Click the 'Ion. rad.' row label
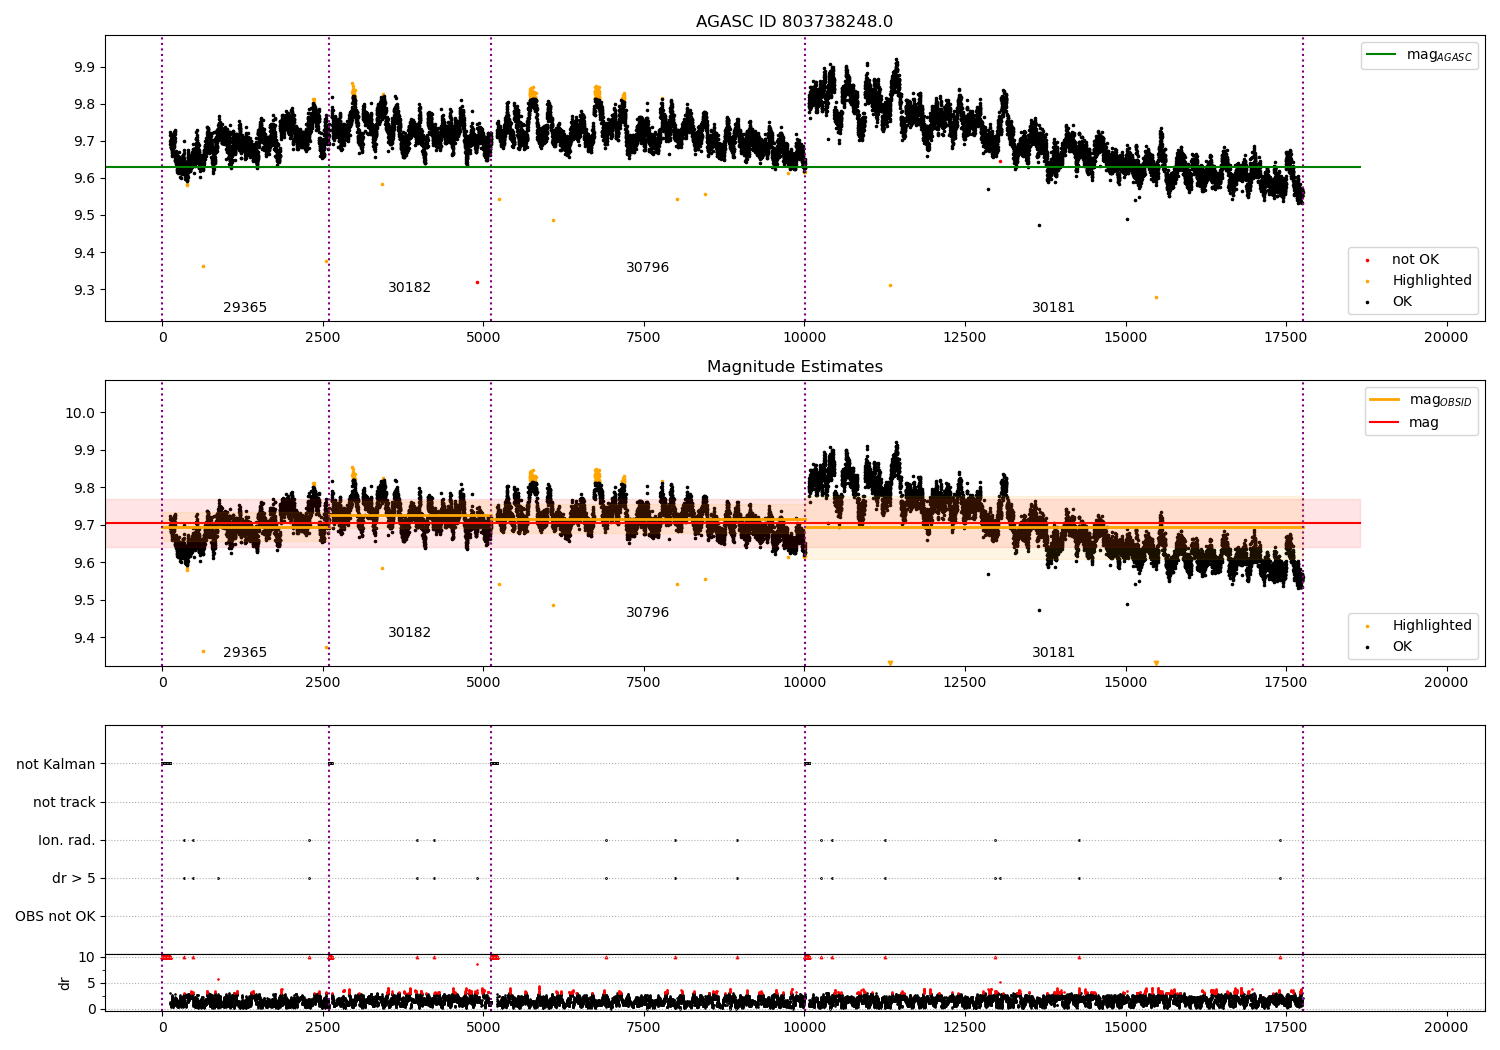Image resolution: width=1500 pixels, height=1050 pixels. pyautogui.click(x=67, y=841)
